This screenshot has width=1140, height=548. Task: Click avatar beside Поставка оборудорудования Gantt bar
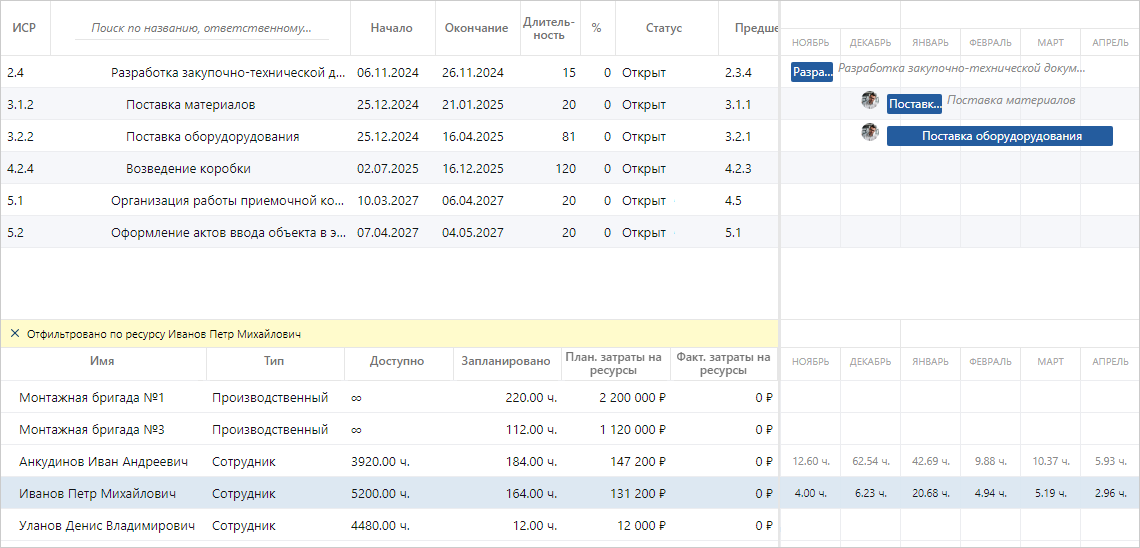(870, 133)
